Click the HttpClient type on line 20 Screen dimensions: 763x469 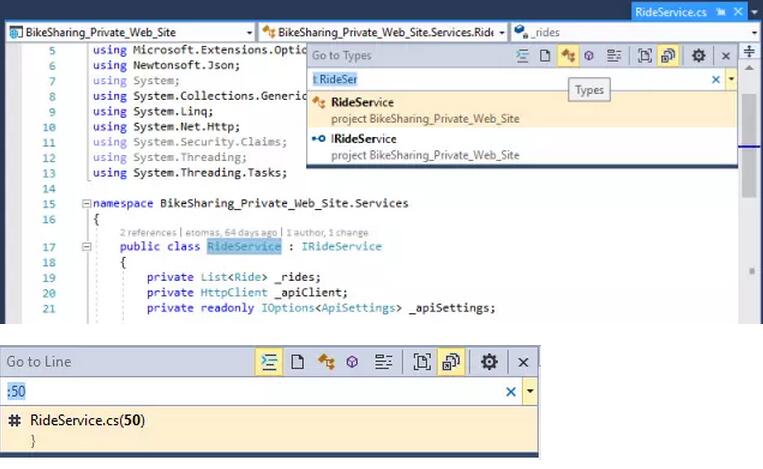pyautogui.click(x=234, y=292)
